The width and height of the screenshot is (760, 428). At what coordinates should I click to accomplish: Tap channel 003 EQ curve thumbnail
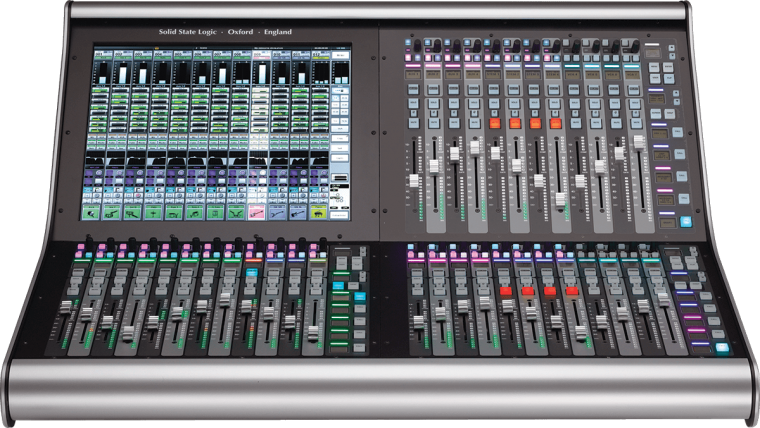(x=136, y=160)
